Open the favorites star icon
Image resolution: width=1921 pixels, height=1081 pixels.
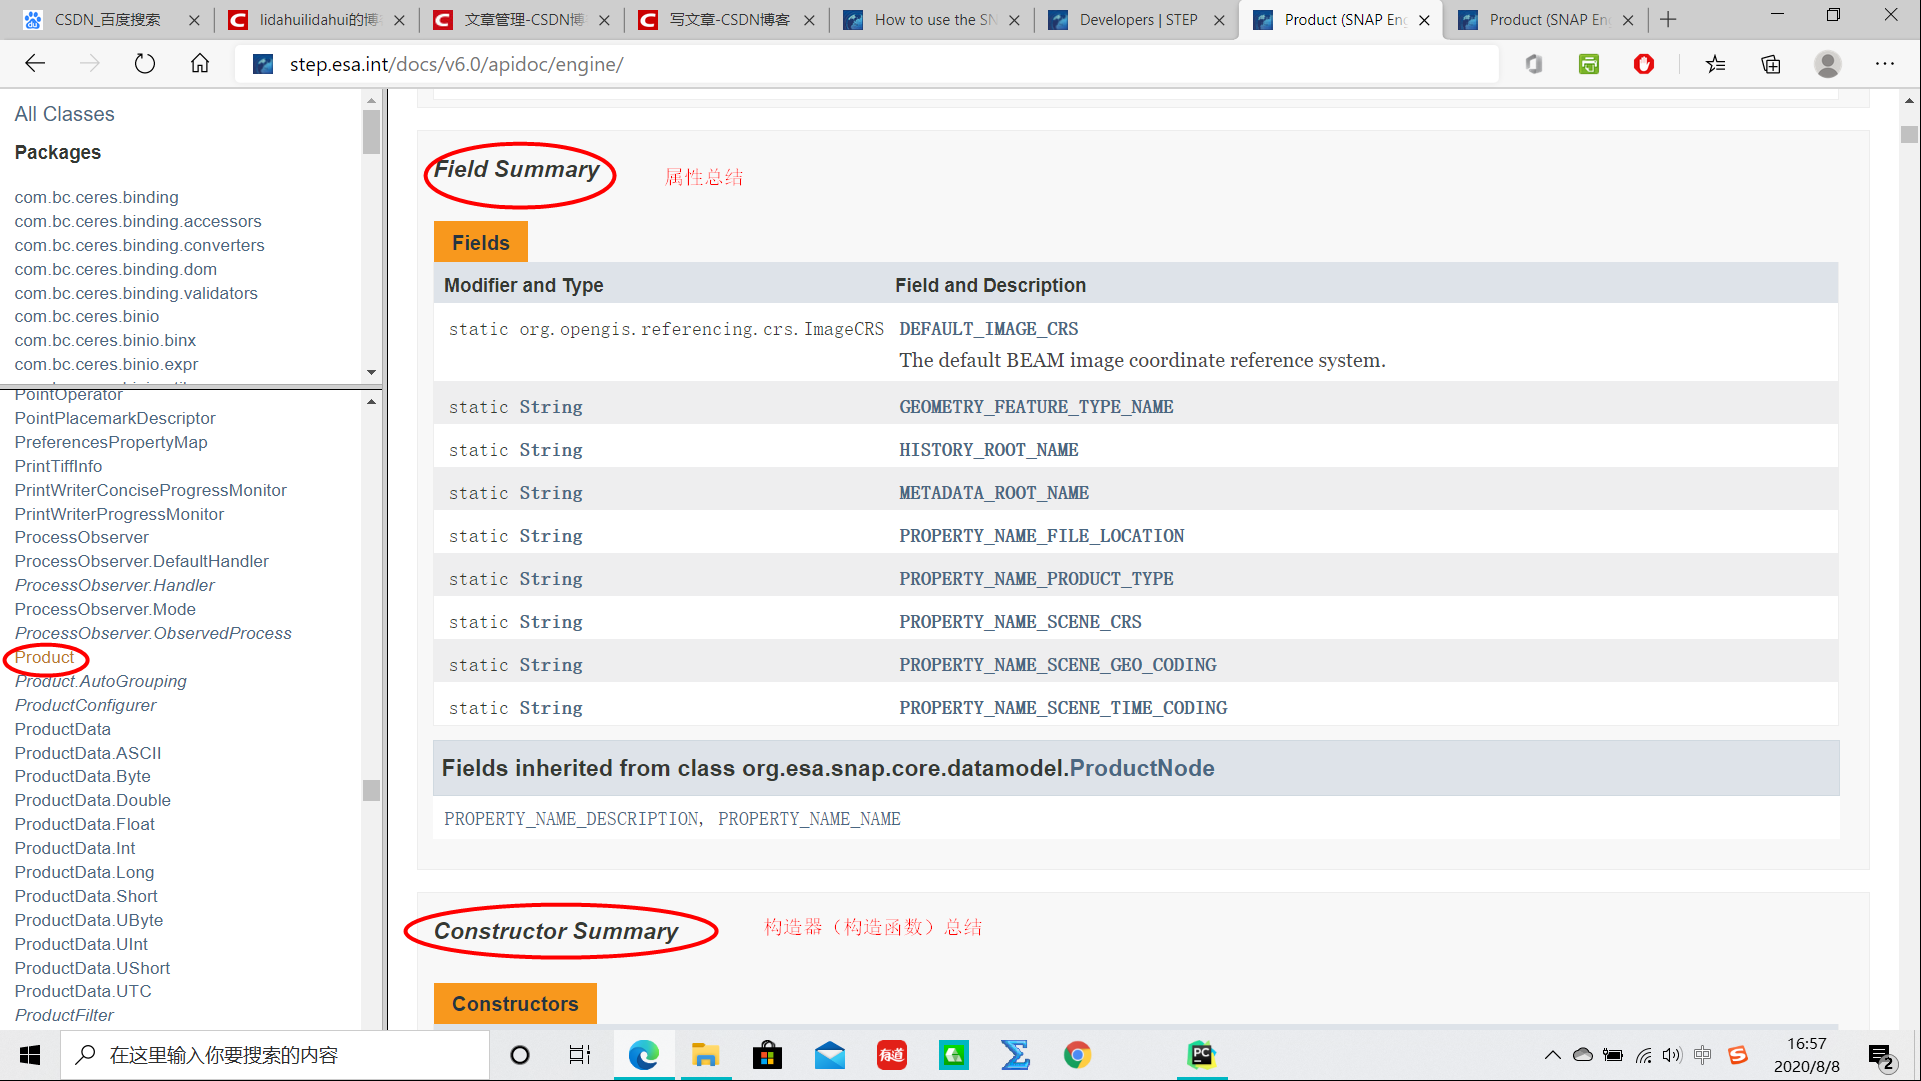pyautogui.click(x=1716, y=64)
